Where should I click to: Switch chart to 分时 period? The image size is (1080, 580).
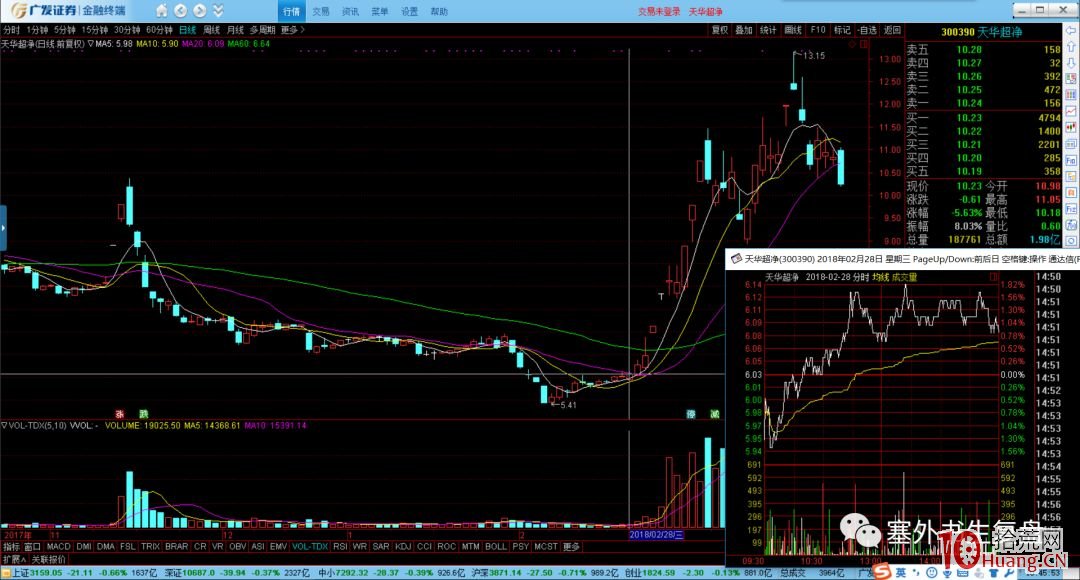point(12,30)
